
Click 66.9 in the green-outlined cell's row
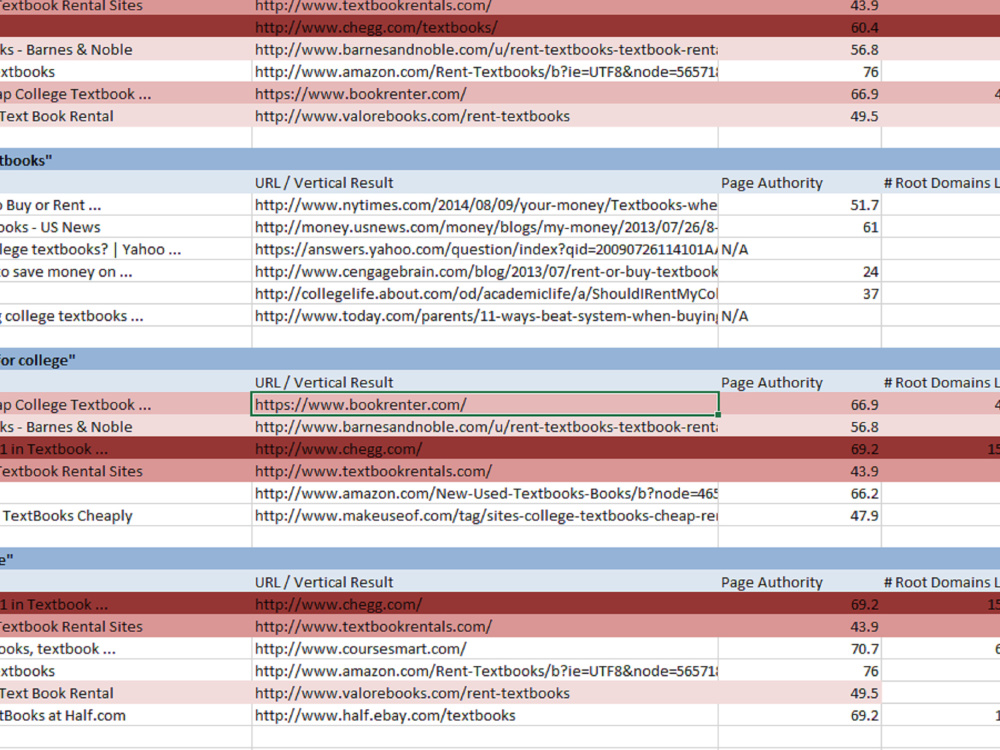tap(864, 405)
